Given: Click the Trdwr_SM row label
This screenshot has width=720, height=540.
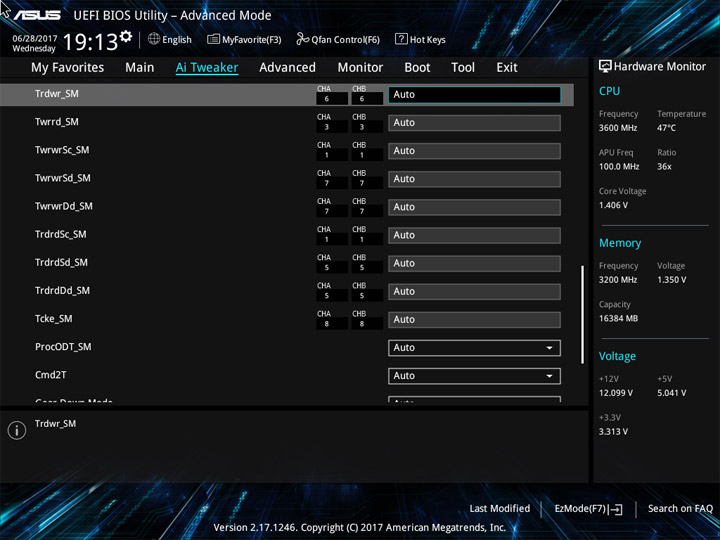Looking at the screenshot, I should click(56, 94).
